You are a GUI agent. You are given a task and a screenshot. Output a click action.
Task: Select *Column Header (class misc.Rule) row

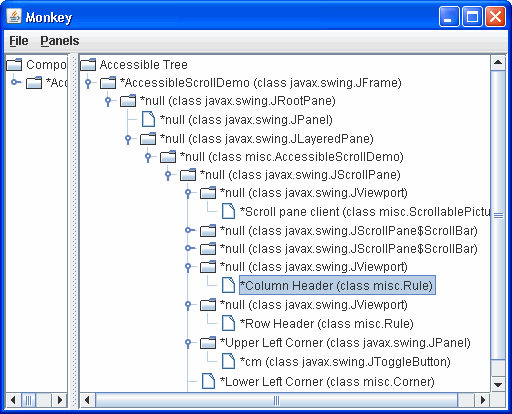[x=338, y=285]
